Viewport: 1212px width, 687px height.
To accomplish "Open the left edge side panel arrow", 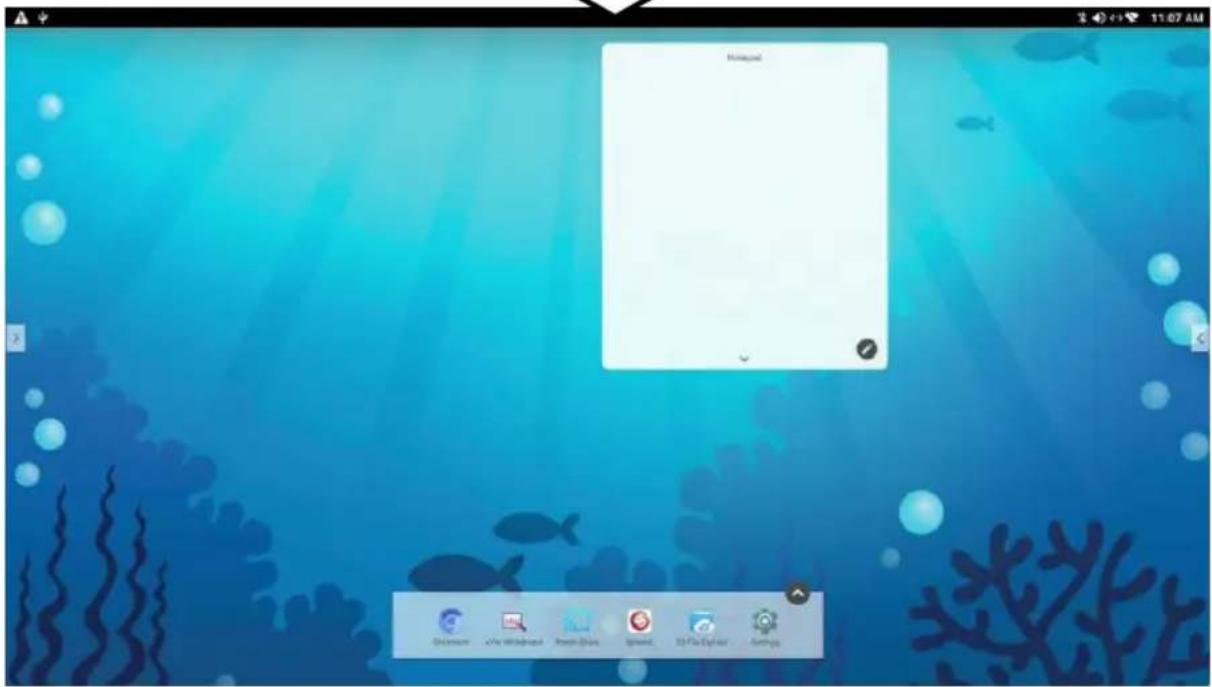I will (x=14, y=338).
